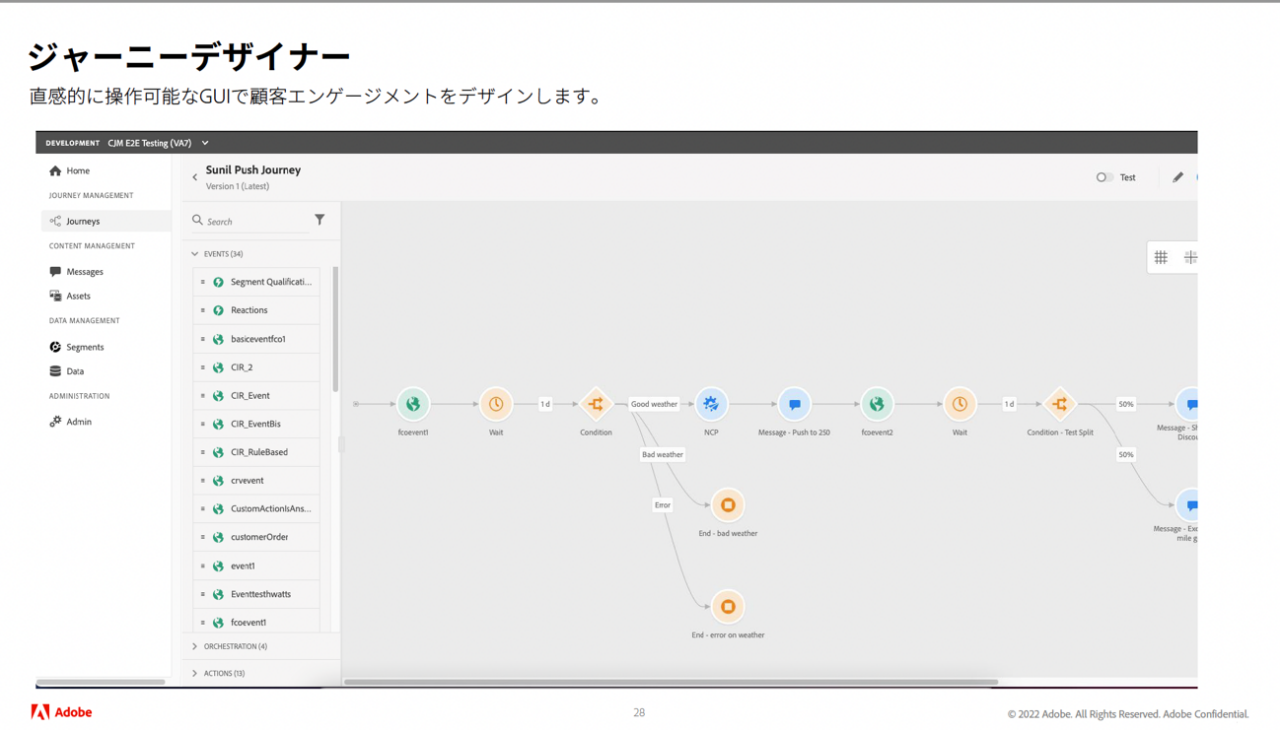The height and width of the screenshot is (730, 1280).
Task: Select the End - bad weather node
Action: [728, 505]
